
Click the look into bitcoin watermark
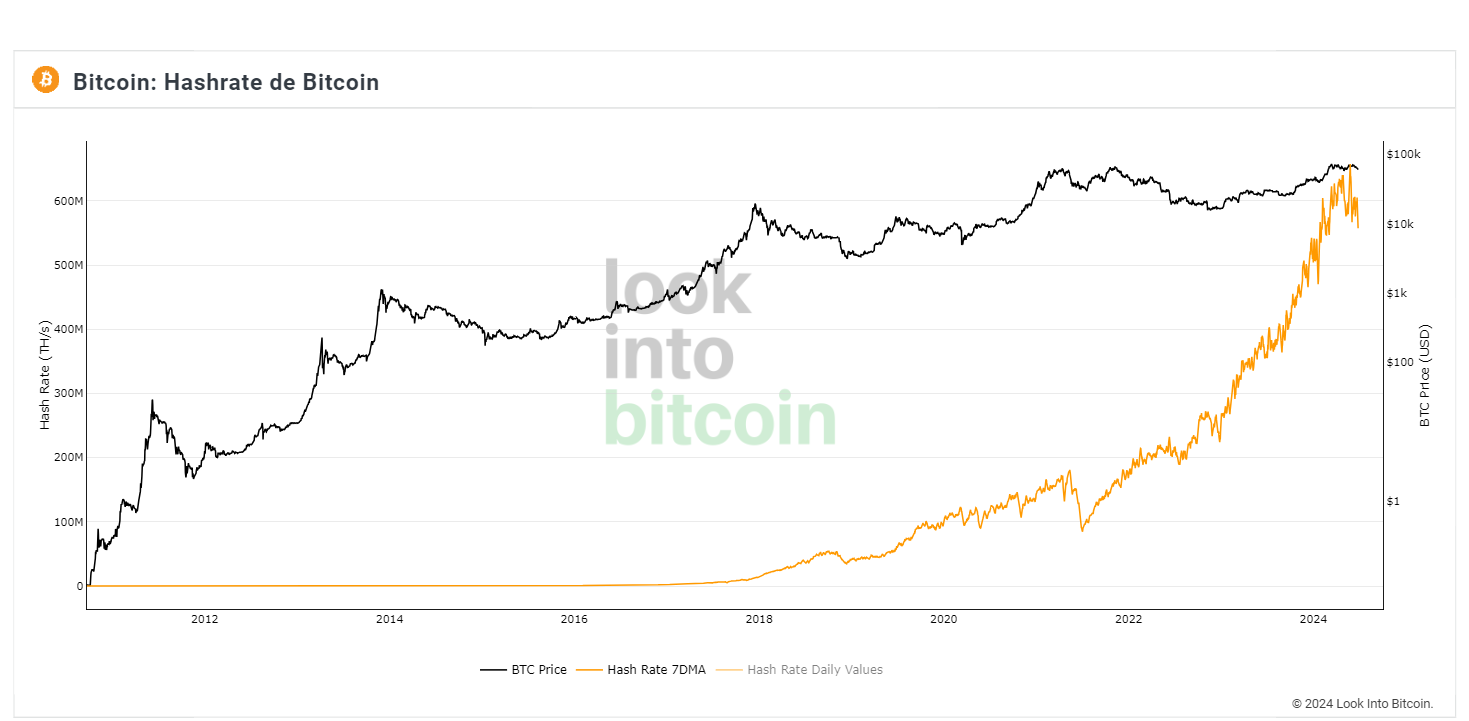tap(719, 352)
